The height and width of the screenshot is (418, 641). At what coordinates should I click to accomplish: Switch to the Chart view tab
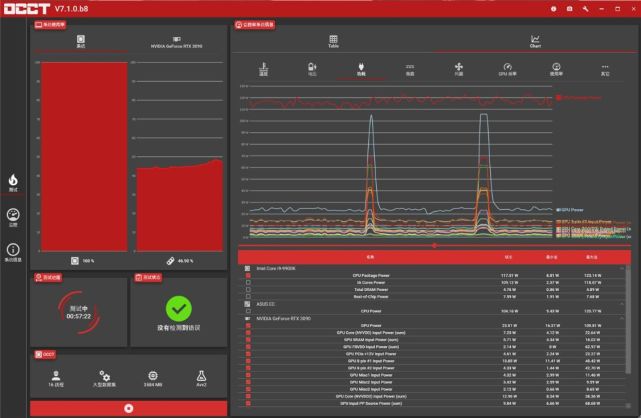tap(535, 41)
